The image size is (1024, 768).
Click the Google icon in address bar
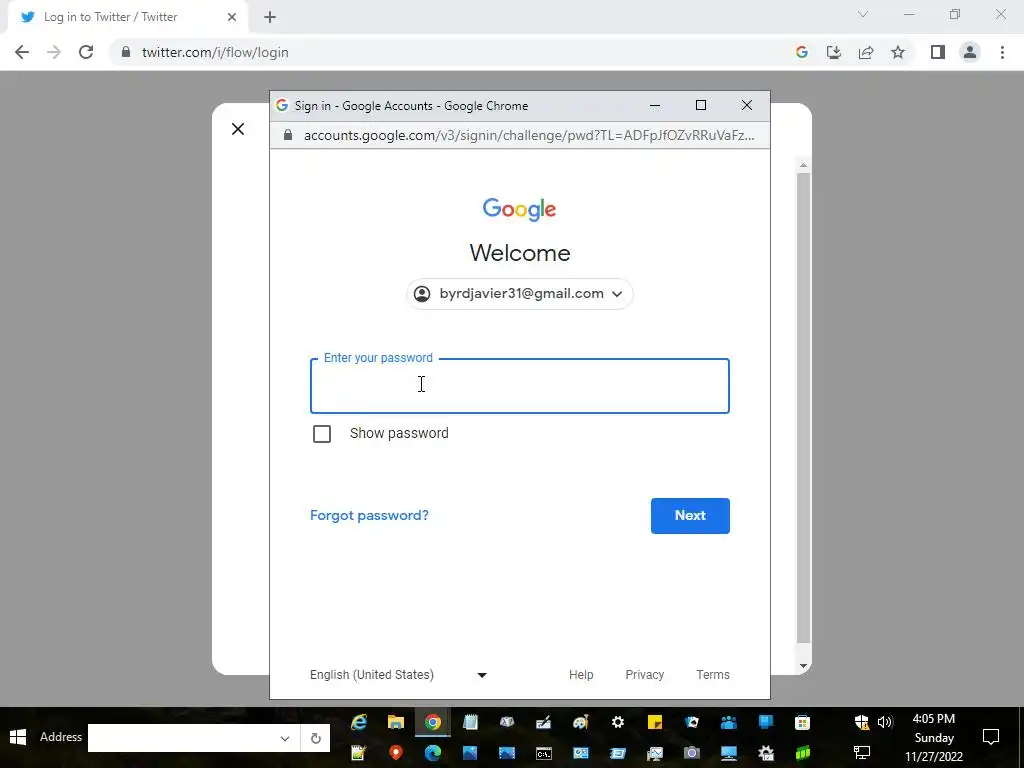click(x=801, y=52)
